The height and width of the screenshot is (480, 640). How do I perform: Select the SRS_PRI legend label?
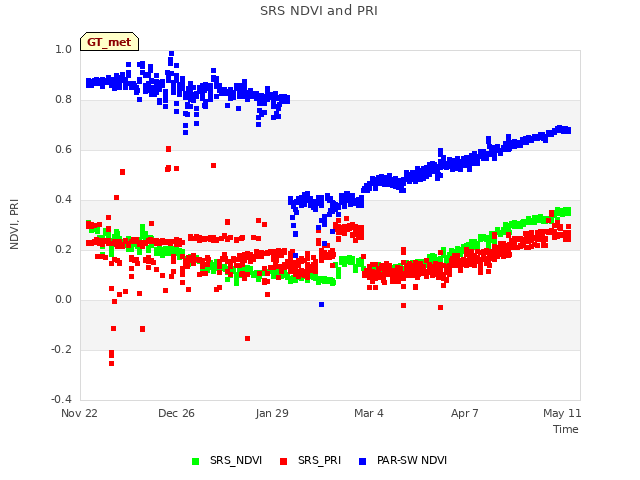pos(319,460)
